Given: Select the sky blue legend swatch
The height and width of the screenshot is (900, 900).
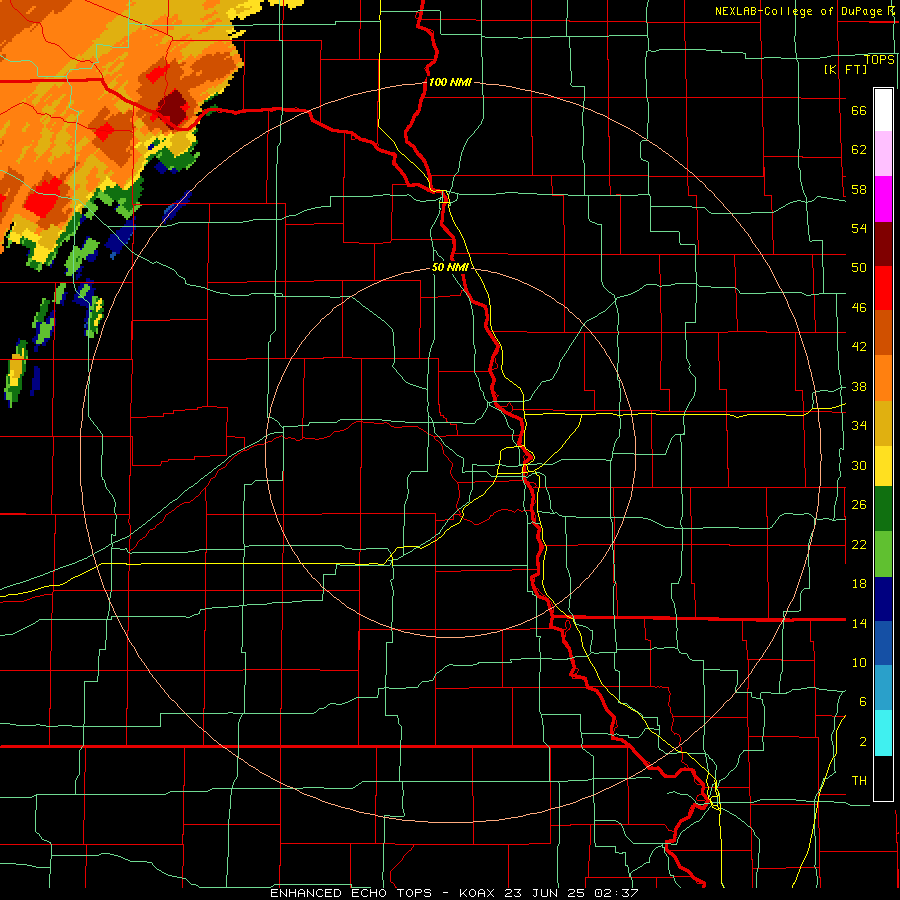Looking at the screenshot, I should tap(883, 688).
